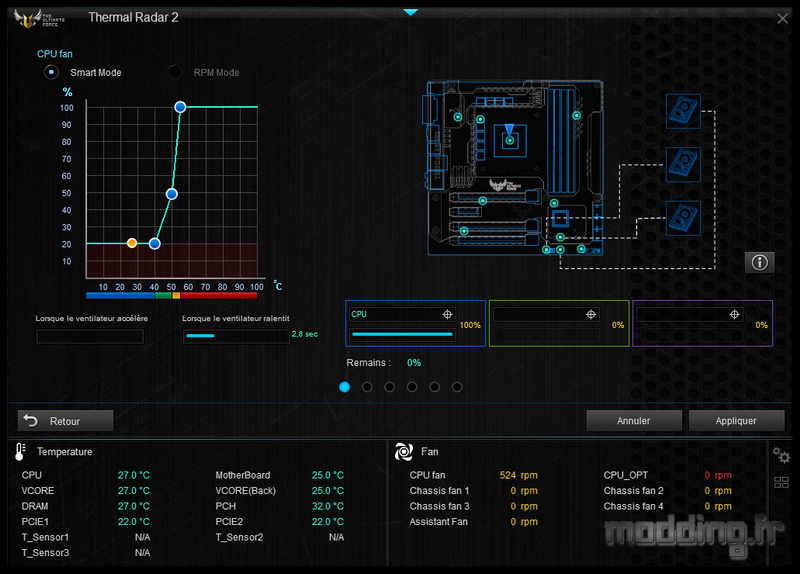The image size is (800, 574).
Task: Adjust the fan slow-down time slider
Action: point(236,336)
